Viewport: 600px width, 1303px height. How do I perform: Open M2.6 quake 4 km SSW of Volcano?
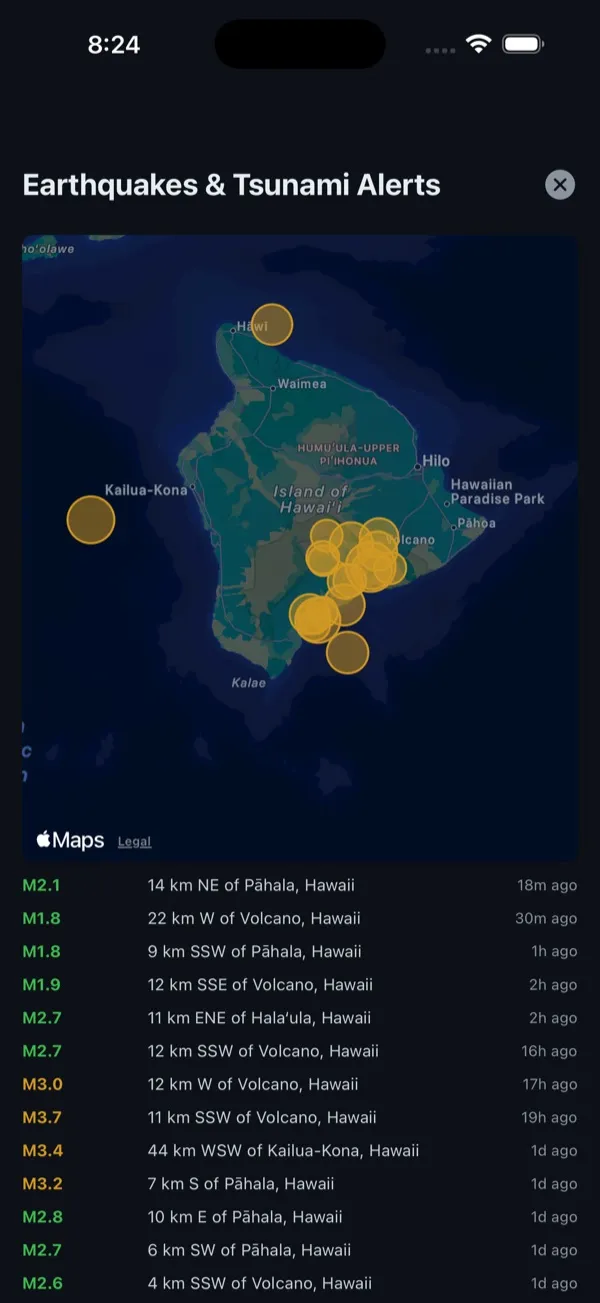pyautogui.click(x=299, y=1282)
